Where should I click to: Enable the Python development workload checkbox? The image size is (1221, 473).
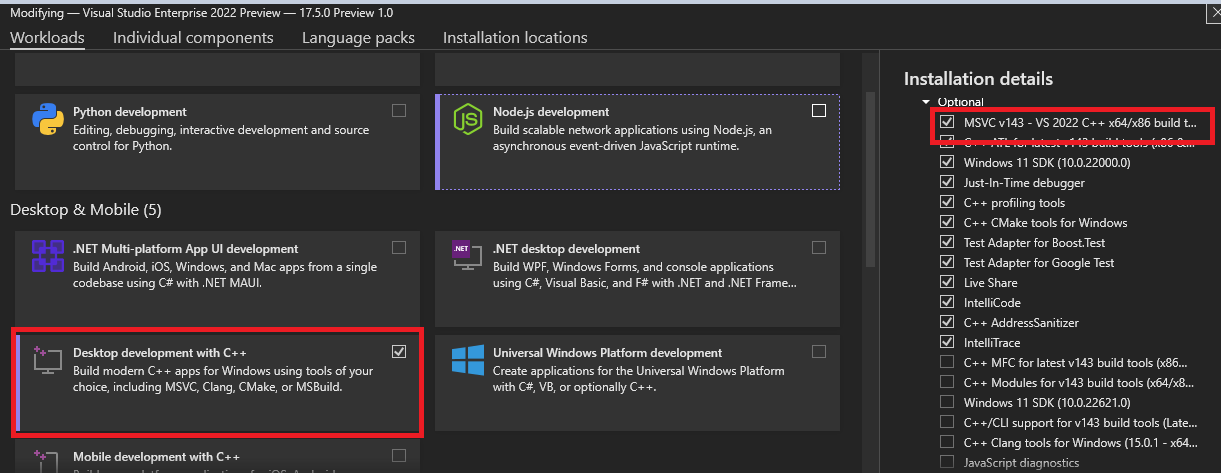[x=399, y=111]
